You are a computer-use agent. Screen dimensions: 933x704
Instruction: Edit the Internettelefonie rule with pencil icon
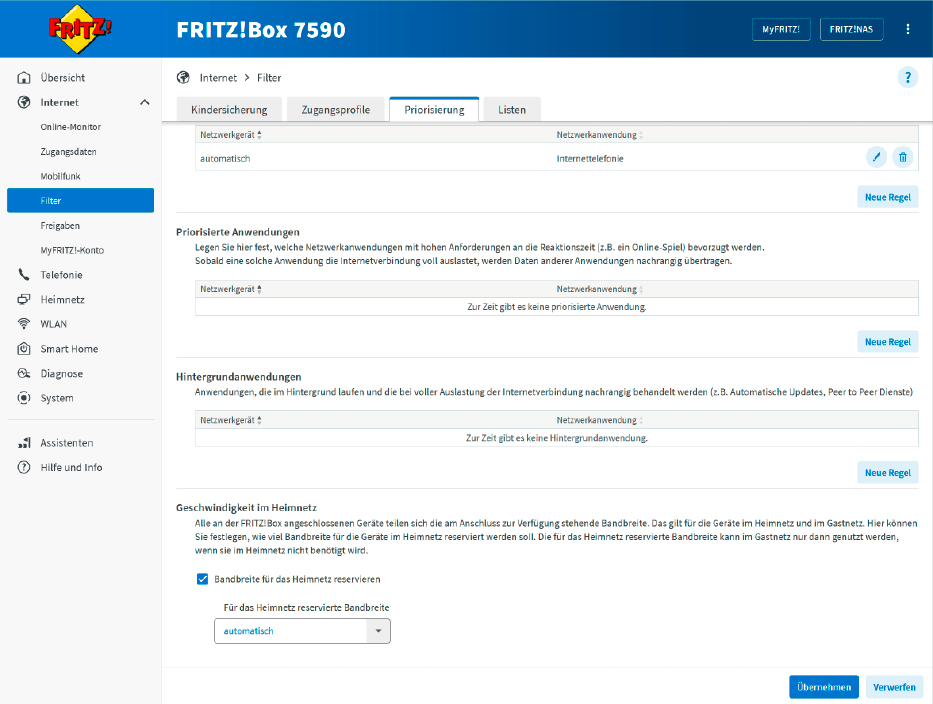click(876, 158)
